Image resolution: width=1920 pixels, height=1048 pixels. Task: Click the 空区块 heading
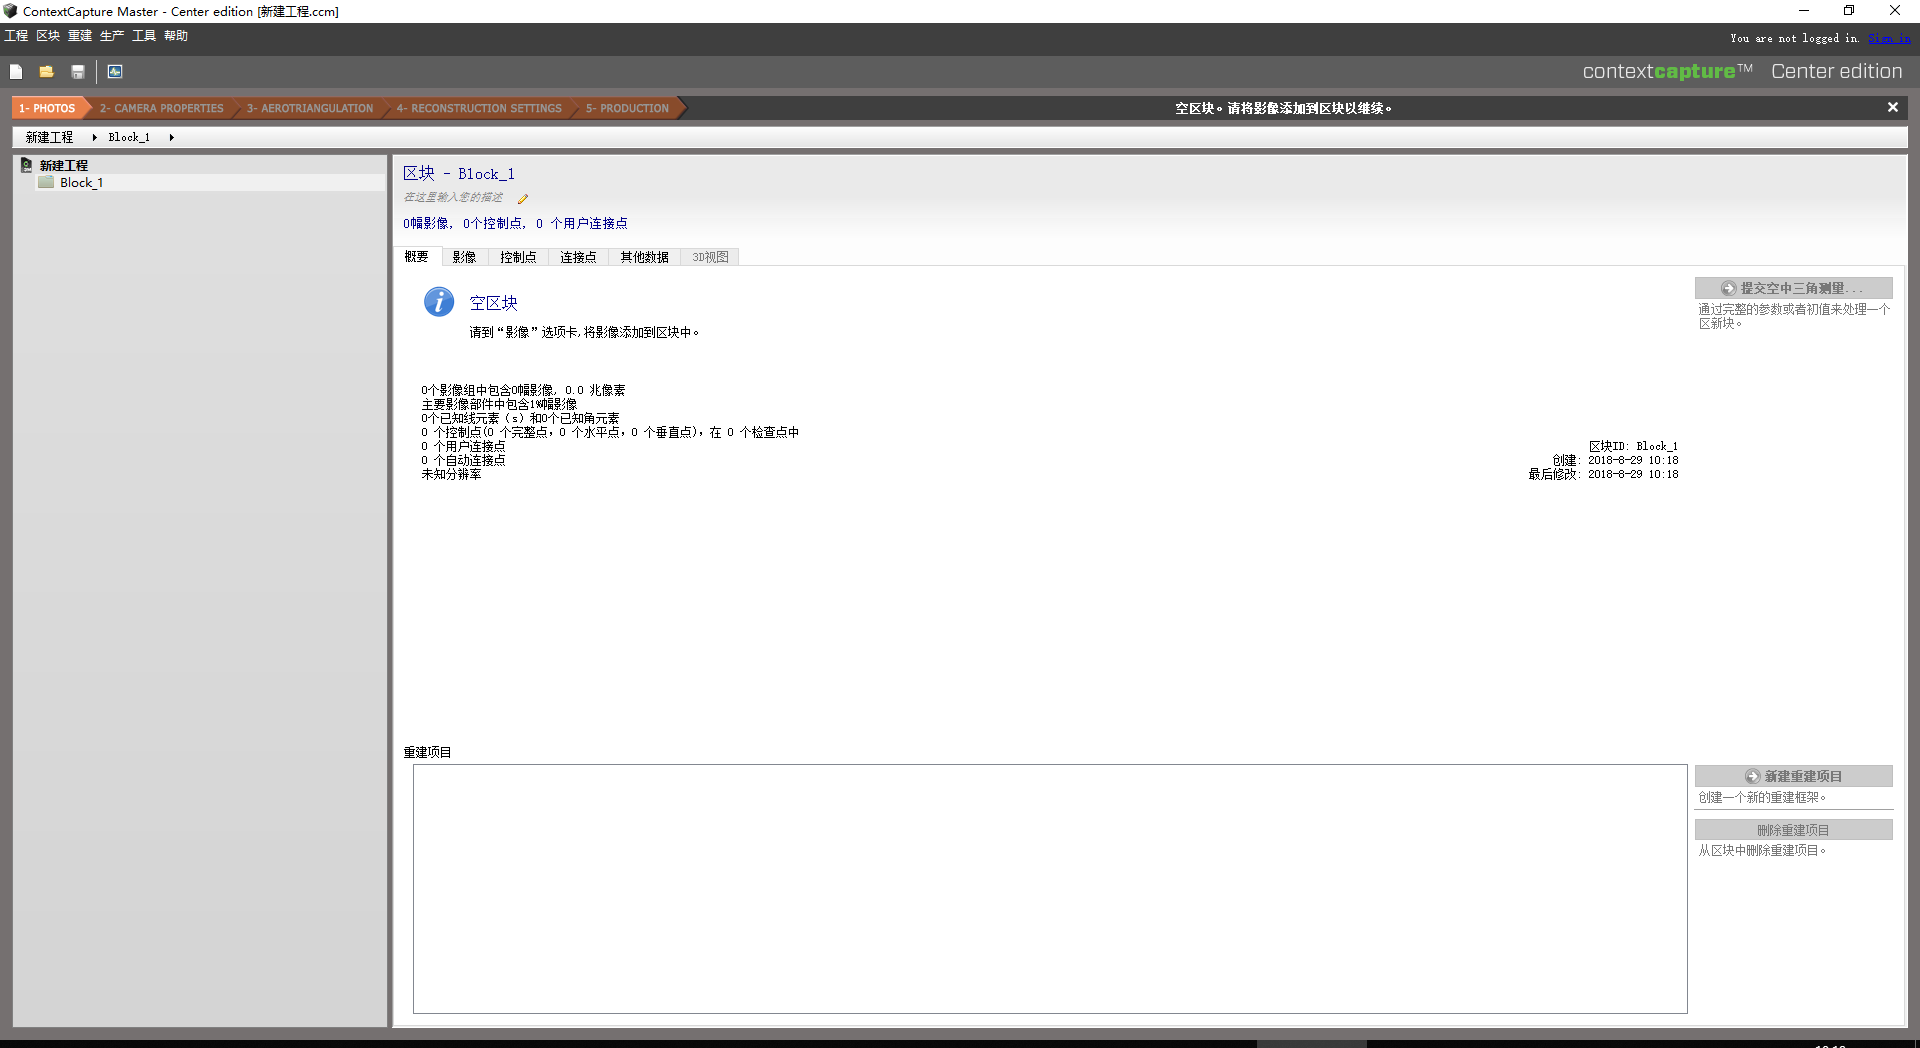pos(494,303)
